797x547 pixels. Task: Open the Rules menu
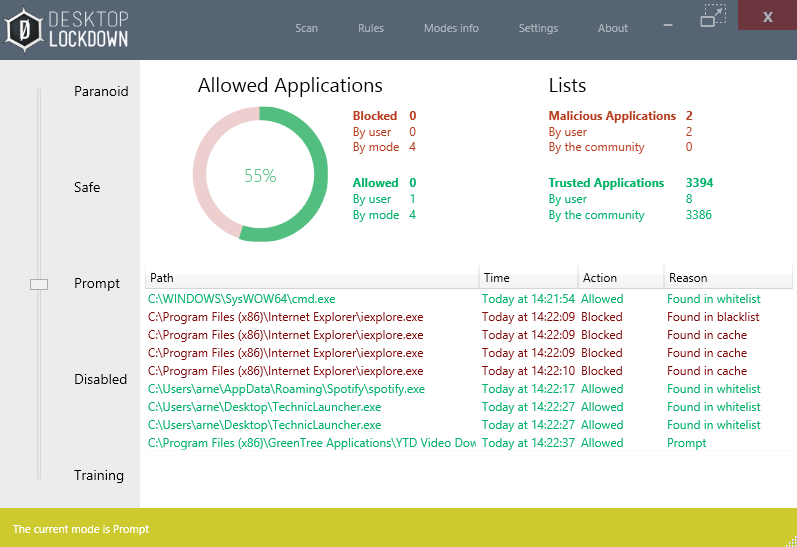tap(371, 28)
